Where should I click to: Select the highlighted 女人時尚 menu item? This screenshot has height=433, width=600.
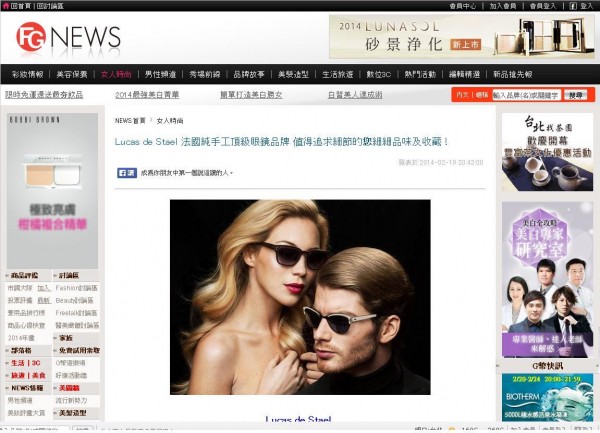click(116, 74)
